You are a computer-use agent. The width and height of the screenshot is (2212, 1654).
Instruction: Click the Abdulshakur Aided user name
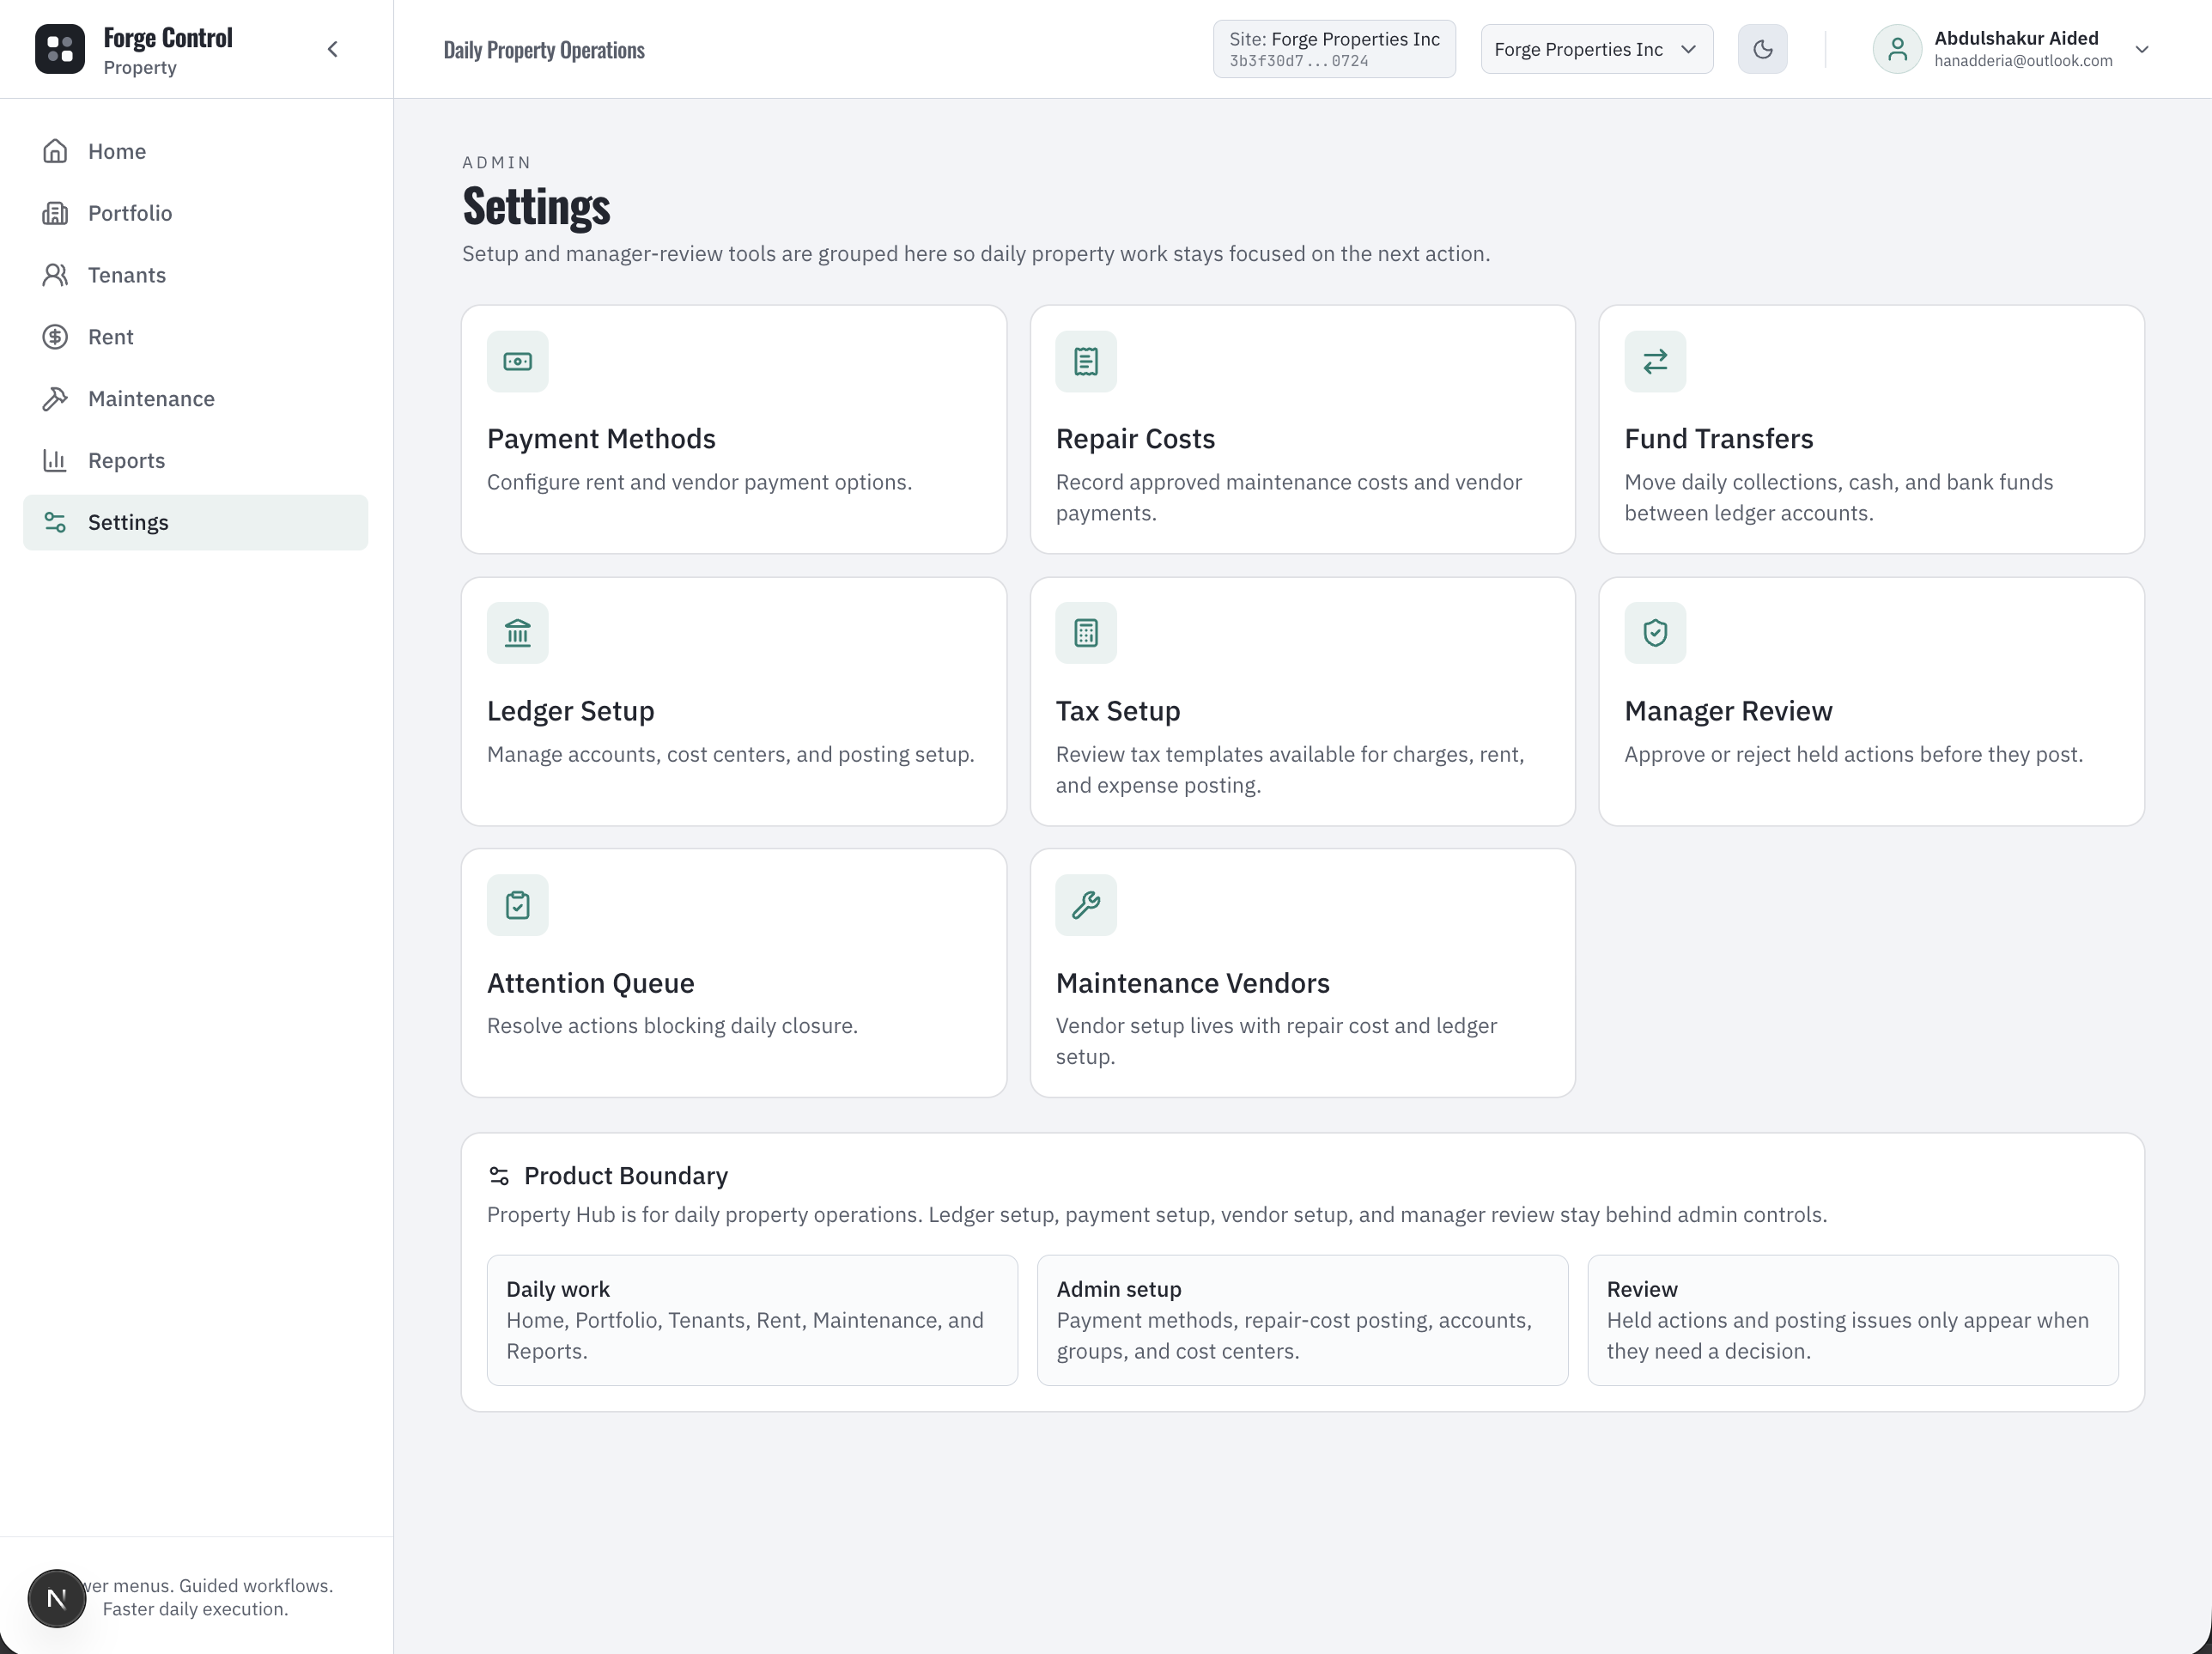coord(2016,38)
